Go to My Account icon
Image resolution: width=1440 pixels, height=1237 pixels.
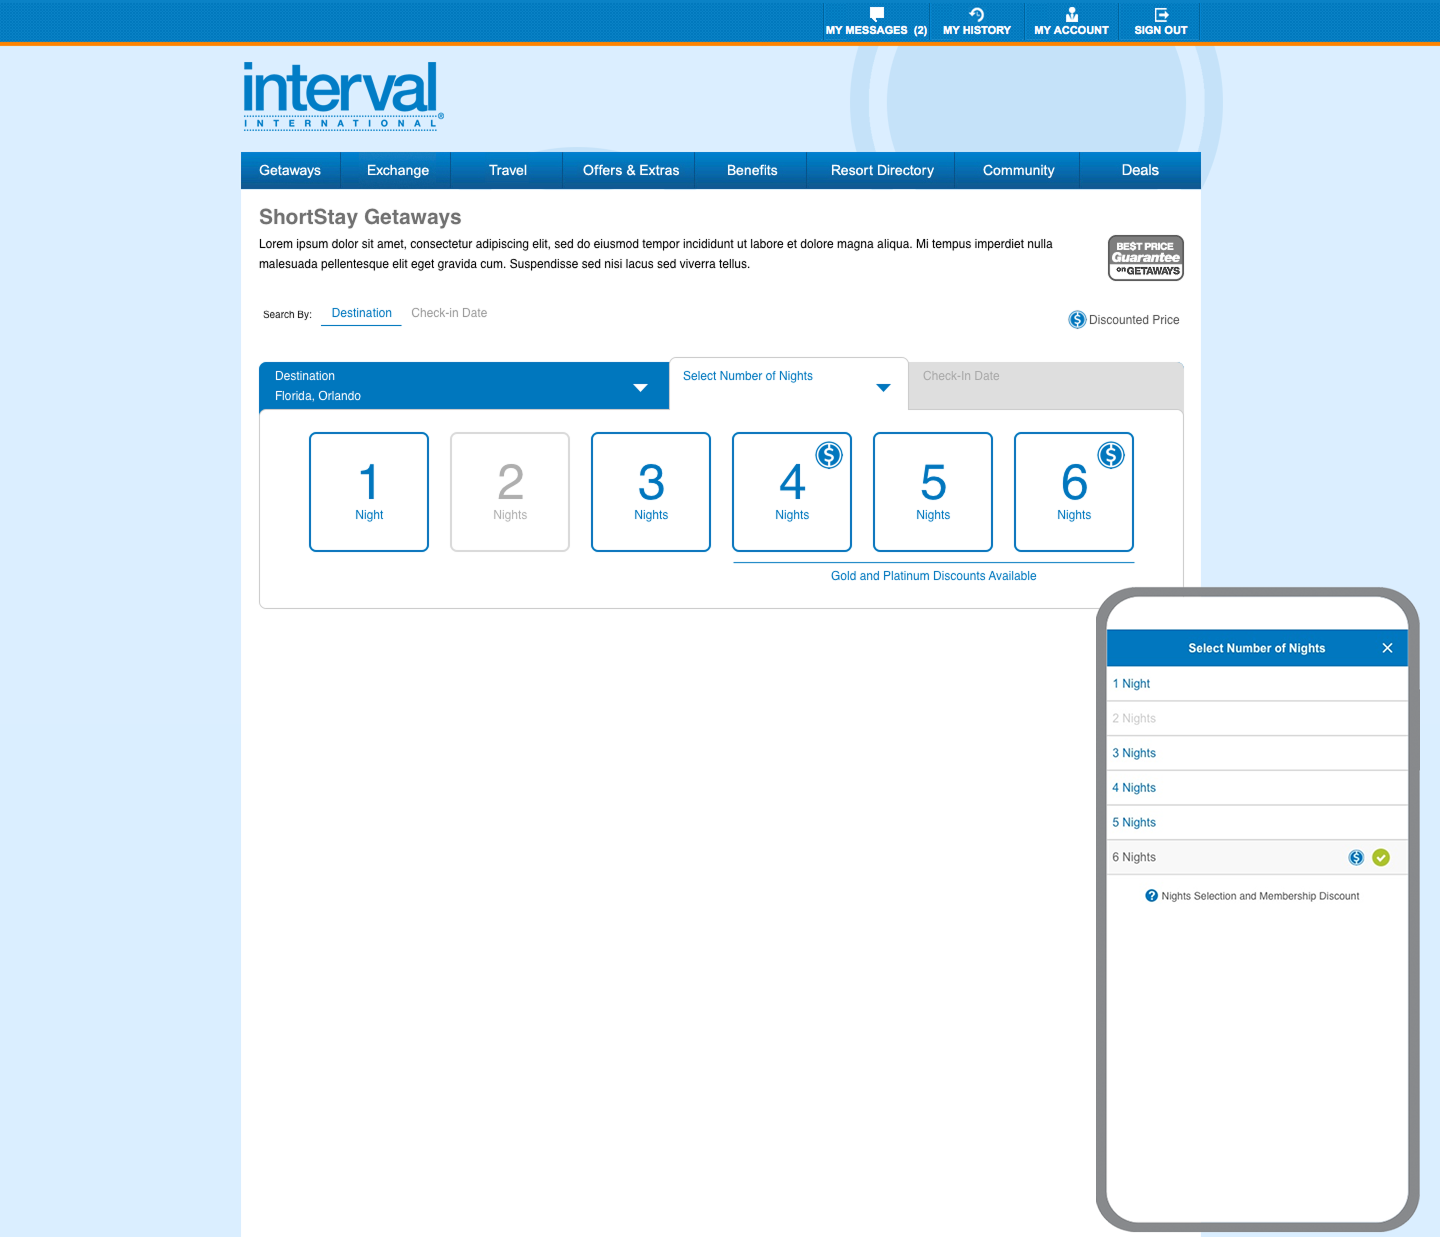pos(1071,14)
